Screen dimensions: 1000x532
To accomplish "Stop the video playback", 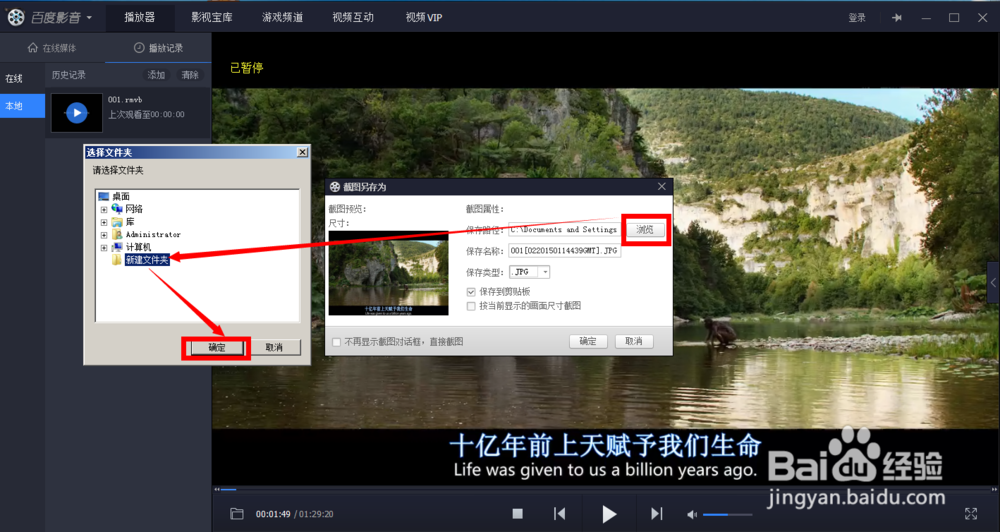I will point(518,514).
